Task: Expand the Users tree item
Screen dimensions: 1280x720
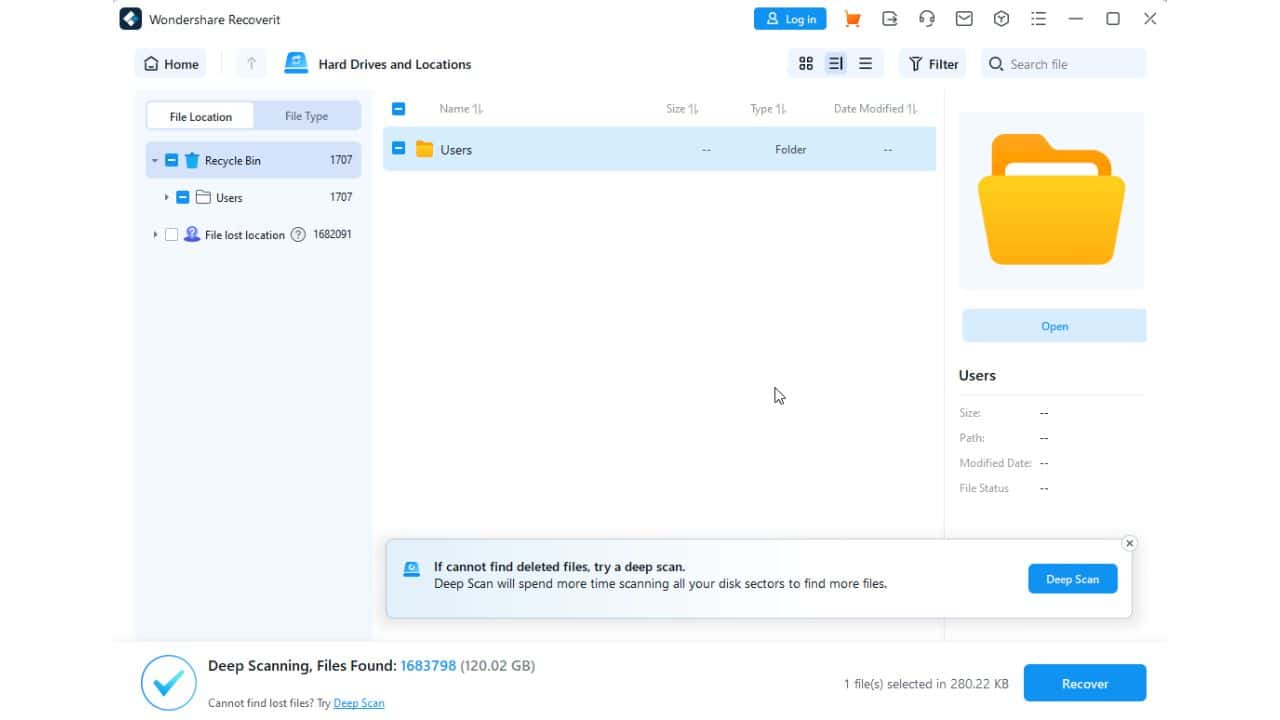Action: click(x=166, y=197)
